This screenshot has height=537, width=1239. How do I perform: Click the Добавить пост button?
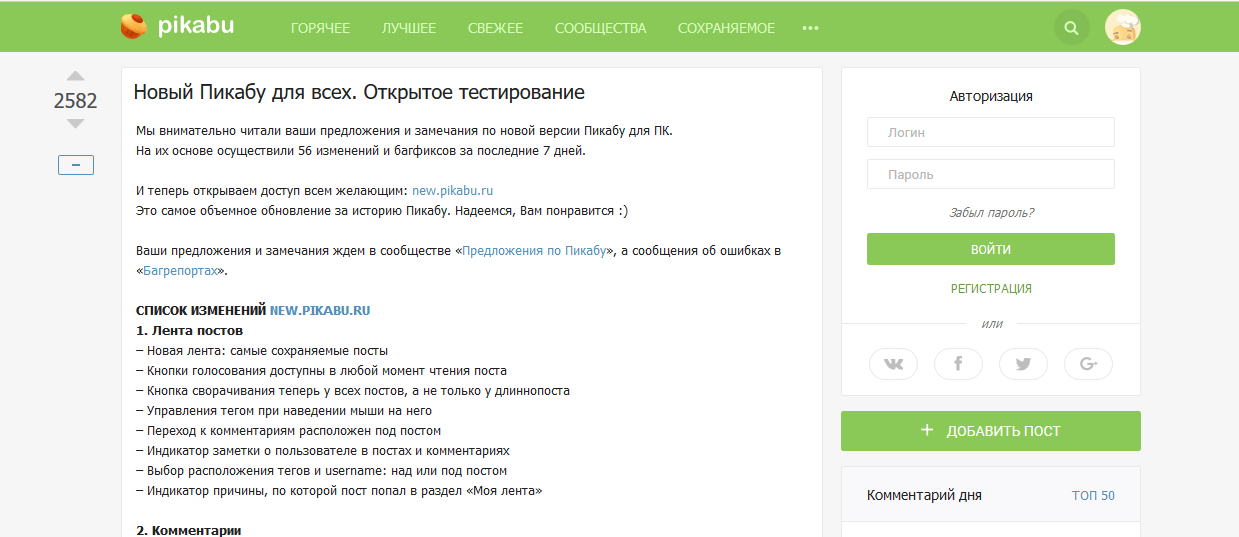pos(990,431)
